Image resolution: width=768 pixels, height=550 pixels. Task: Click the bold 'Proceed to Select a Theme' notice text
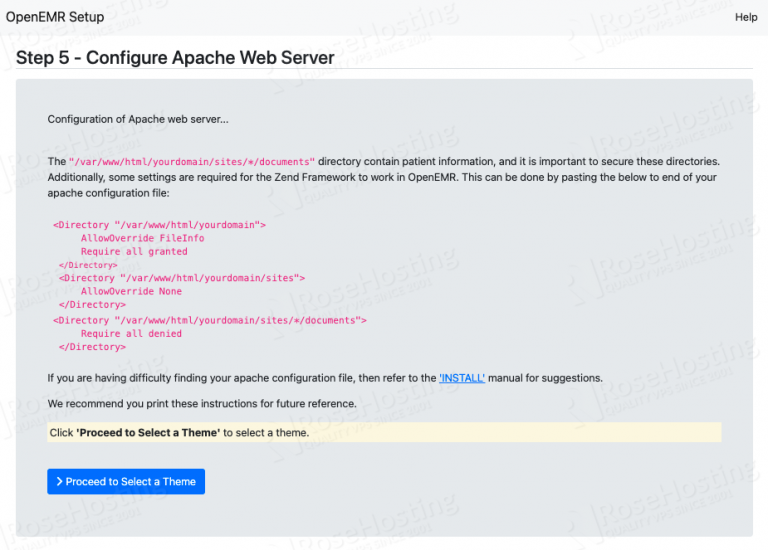[x=148, y=433]
